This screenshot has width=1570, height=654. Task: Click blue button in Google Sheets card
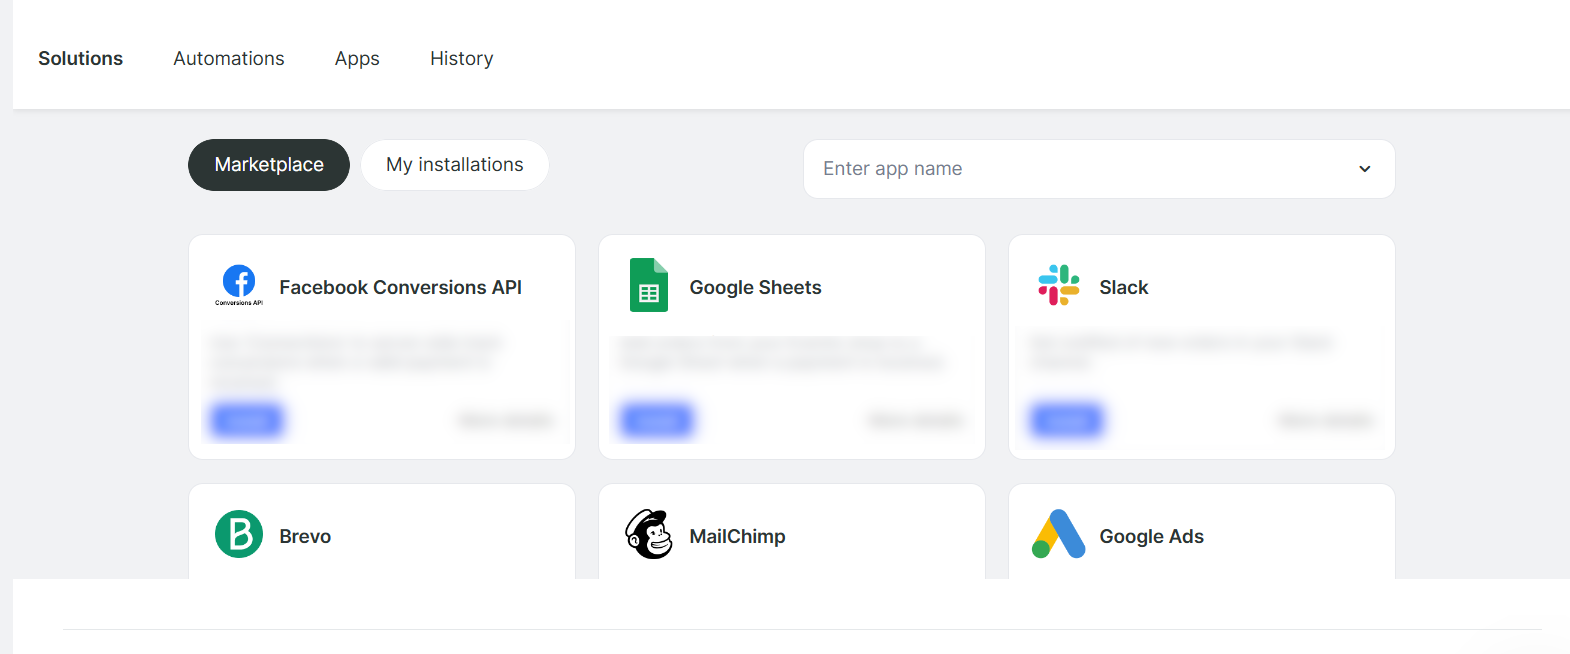pyautogui.click(x=657, y=420)
